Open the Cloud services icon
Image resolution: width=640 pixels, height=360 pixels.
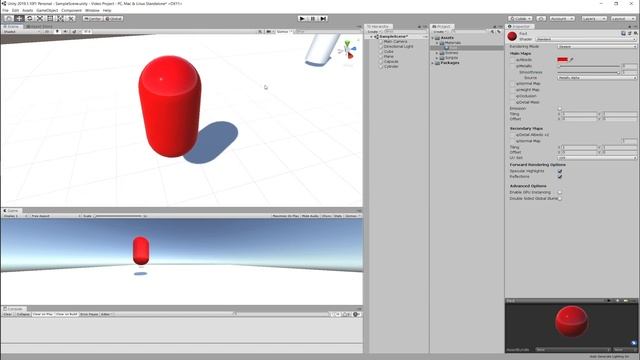pos(541,19)
